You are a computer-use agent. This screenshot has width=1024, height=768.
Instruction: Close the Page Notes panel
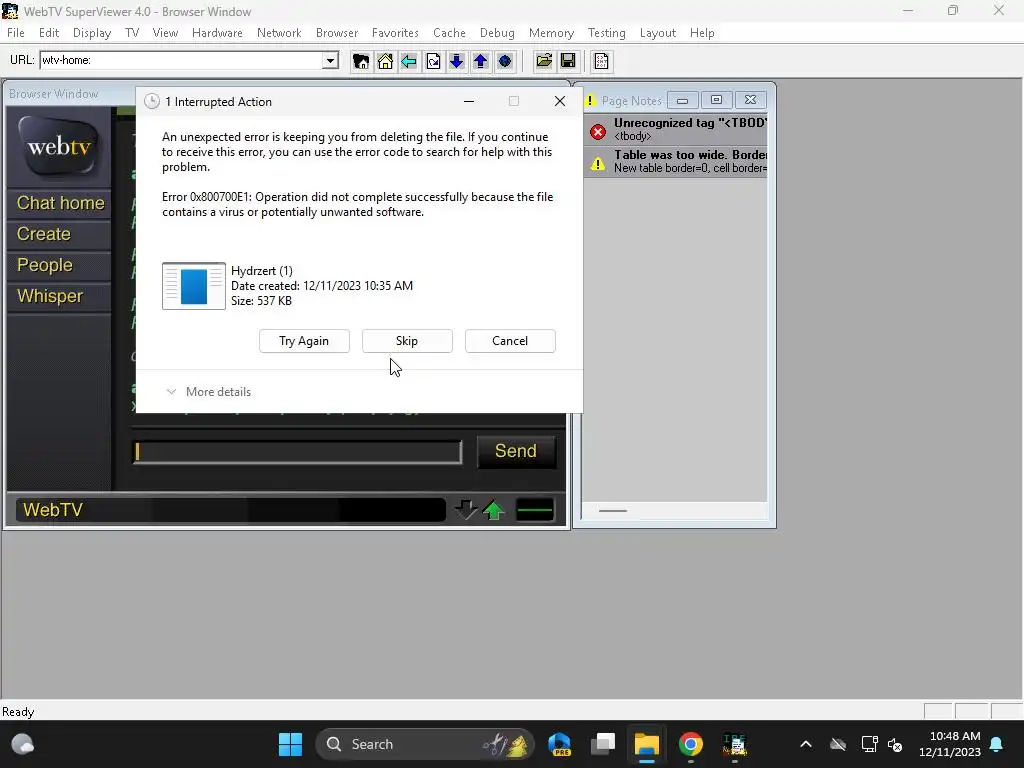[x=750, y=101]
